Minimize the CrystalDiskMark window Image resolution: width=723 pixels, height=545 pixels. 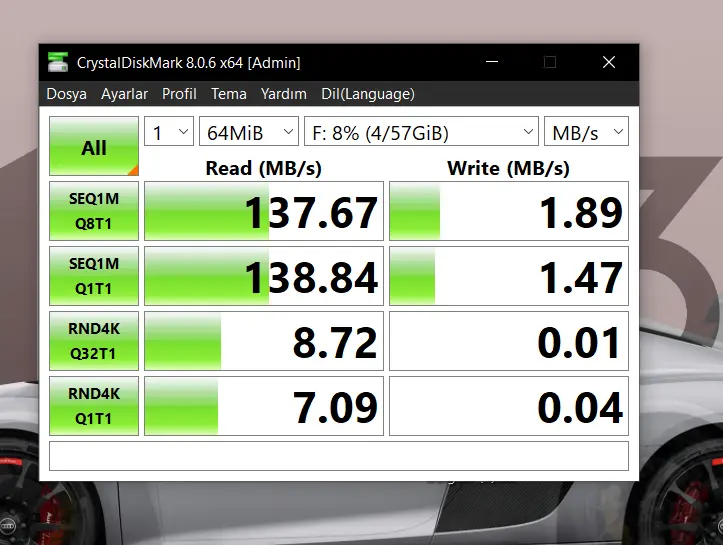tap(492, 62)
